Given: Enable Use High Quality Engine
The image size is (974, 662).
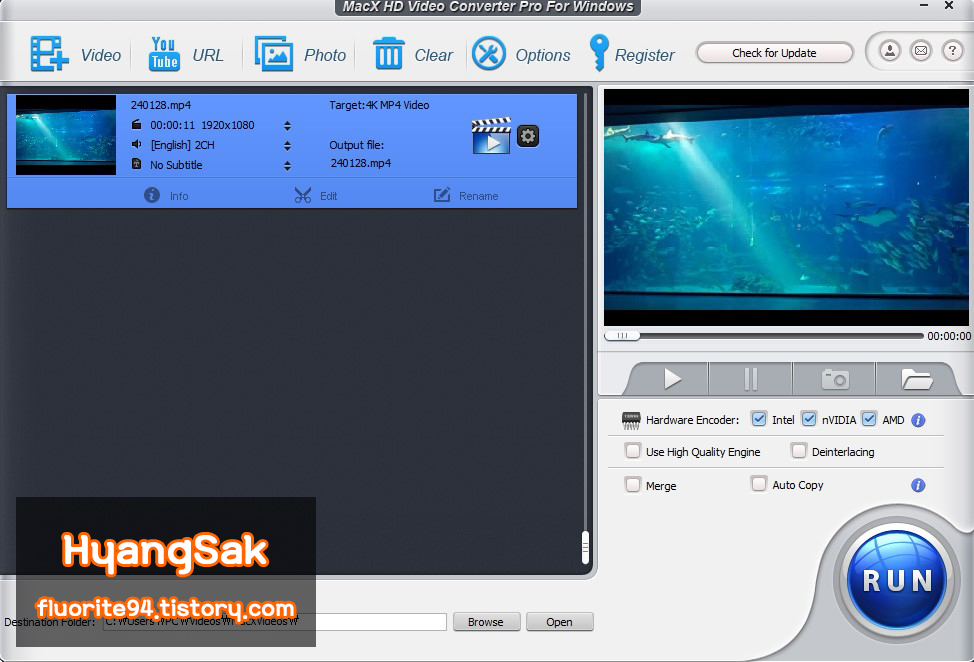Looking at the screenshot, I should (x=632, y=451).
